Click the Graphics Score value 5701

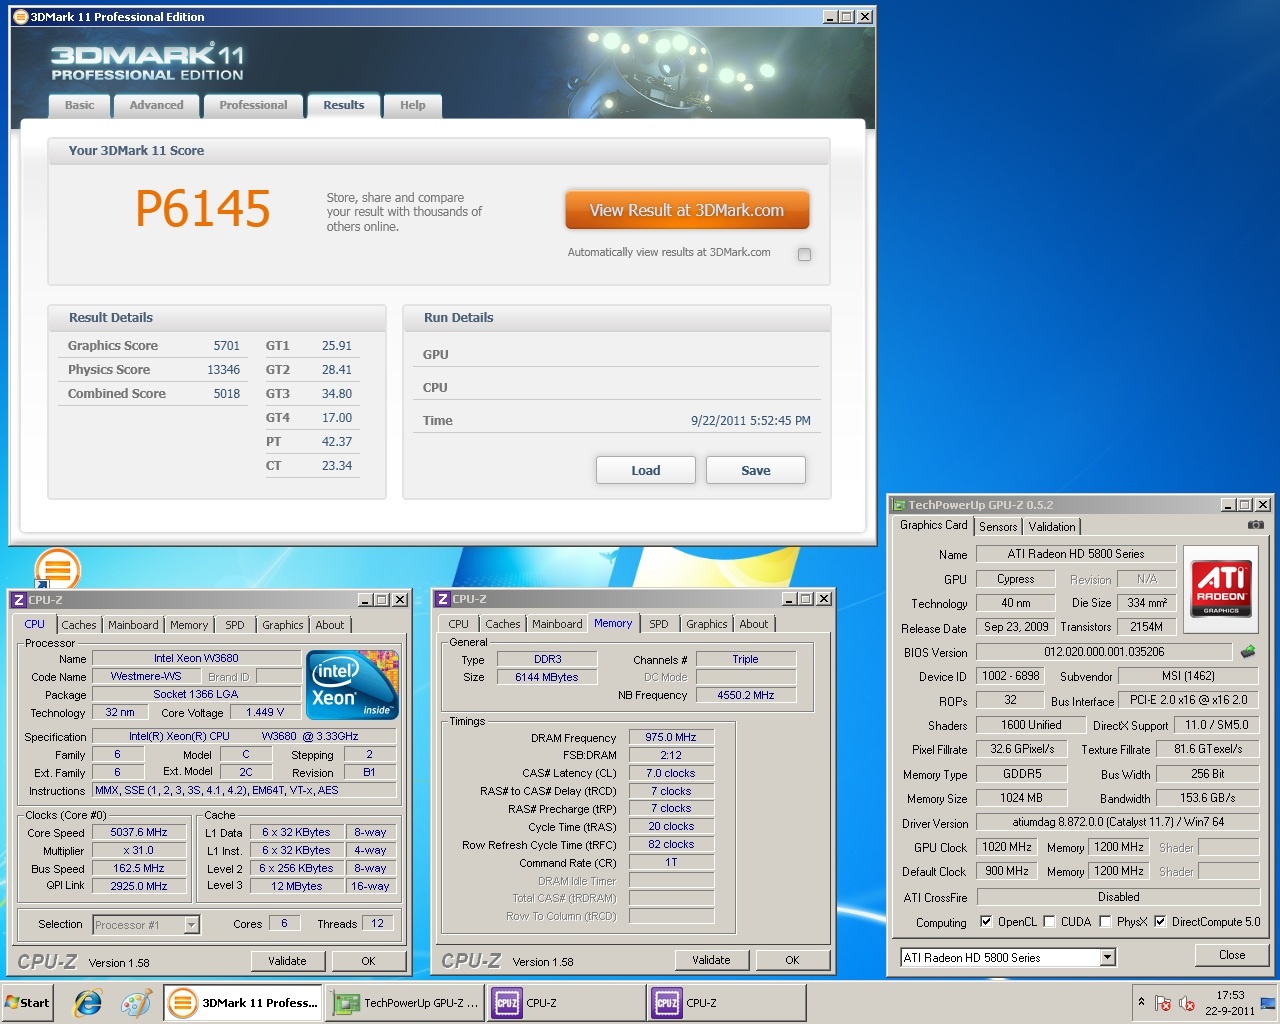[227, 346]
